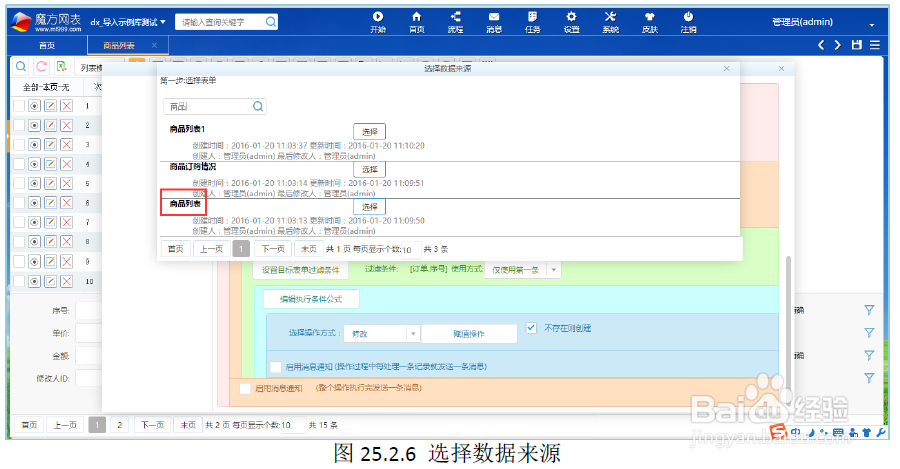Click 末页 in the dialog pagination

[309, 249]
